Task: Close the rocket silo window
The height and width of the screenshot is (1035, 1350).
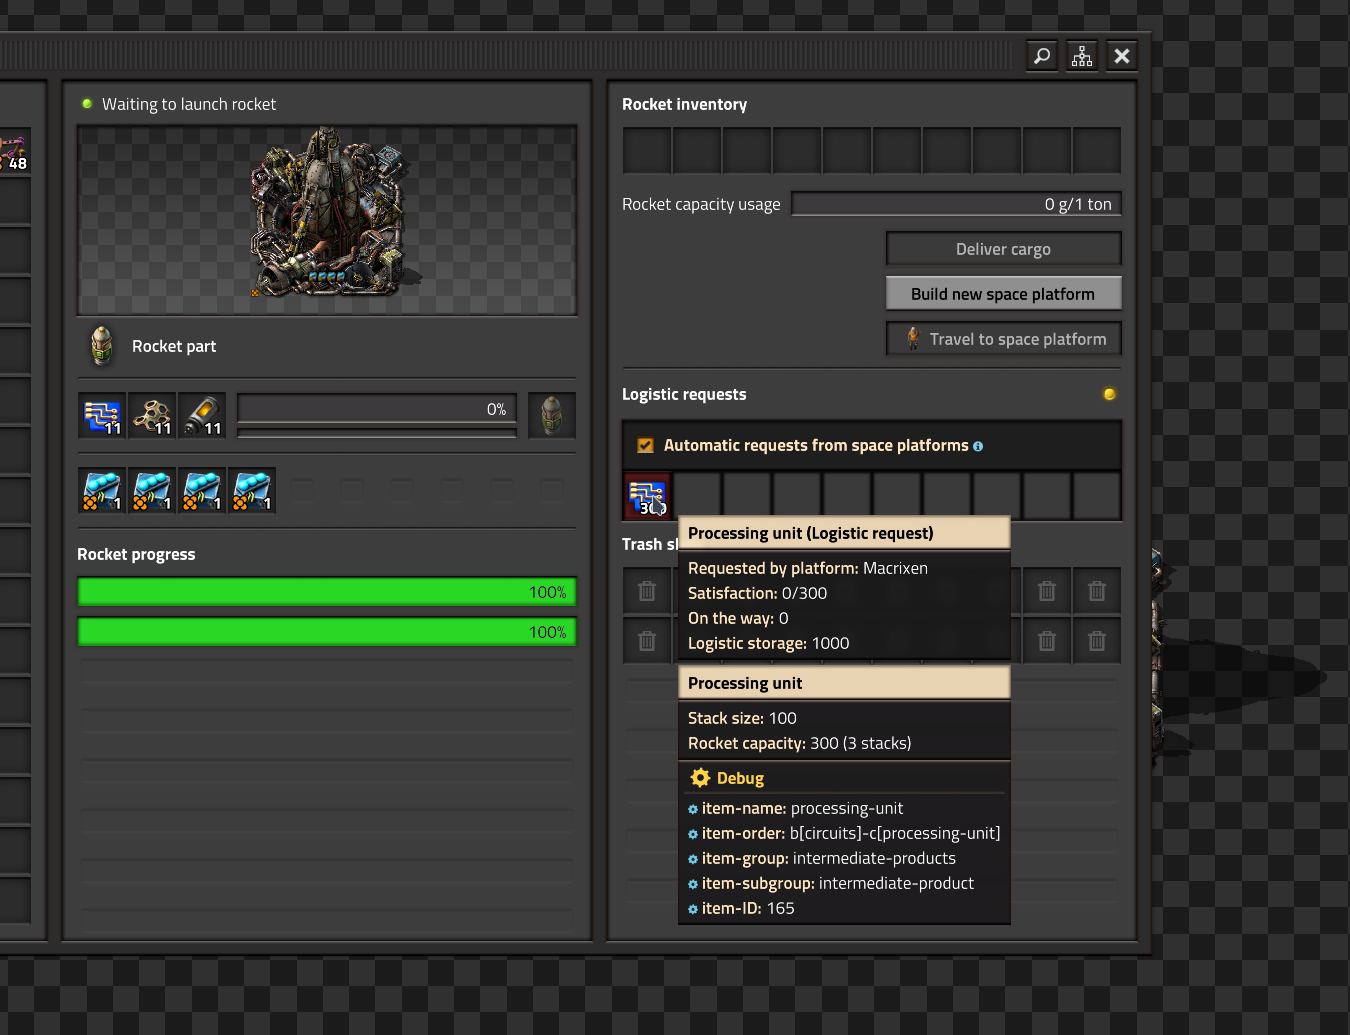Action: [1122, 56]
